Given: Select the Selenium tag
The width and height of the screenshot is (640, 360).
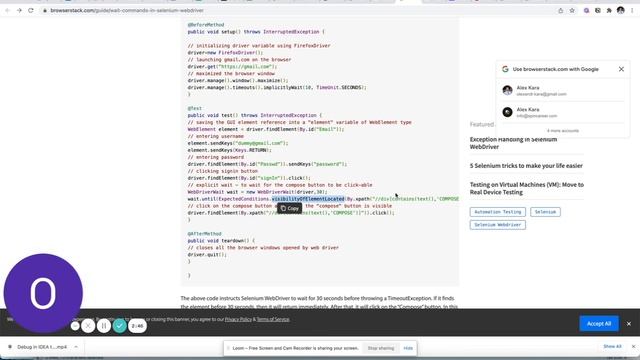Looking at the screenshot, I should pos(545,212).
